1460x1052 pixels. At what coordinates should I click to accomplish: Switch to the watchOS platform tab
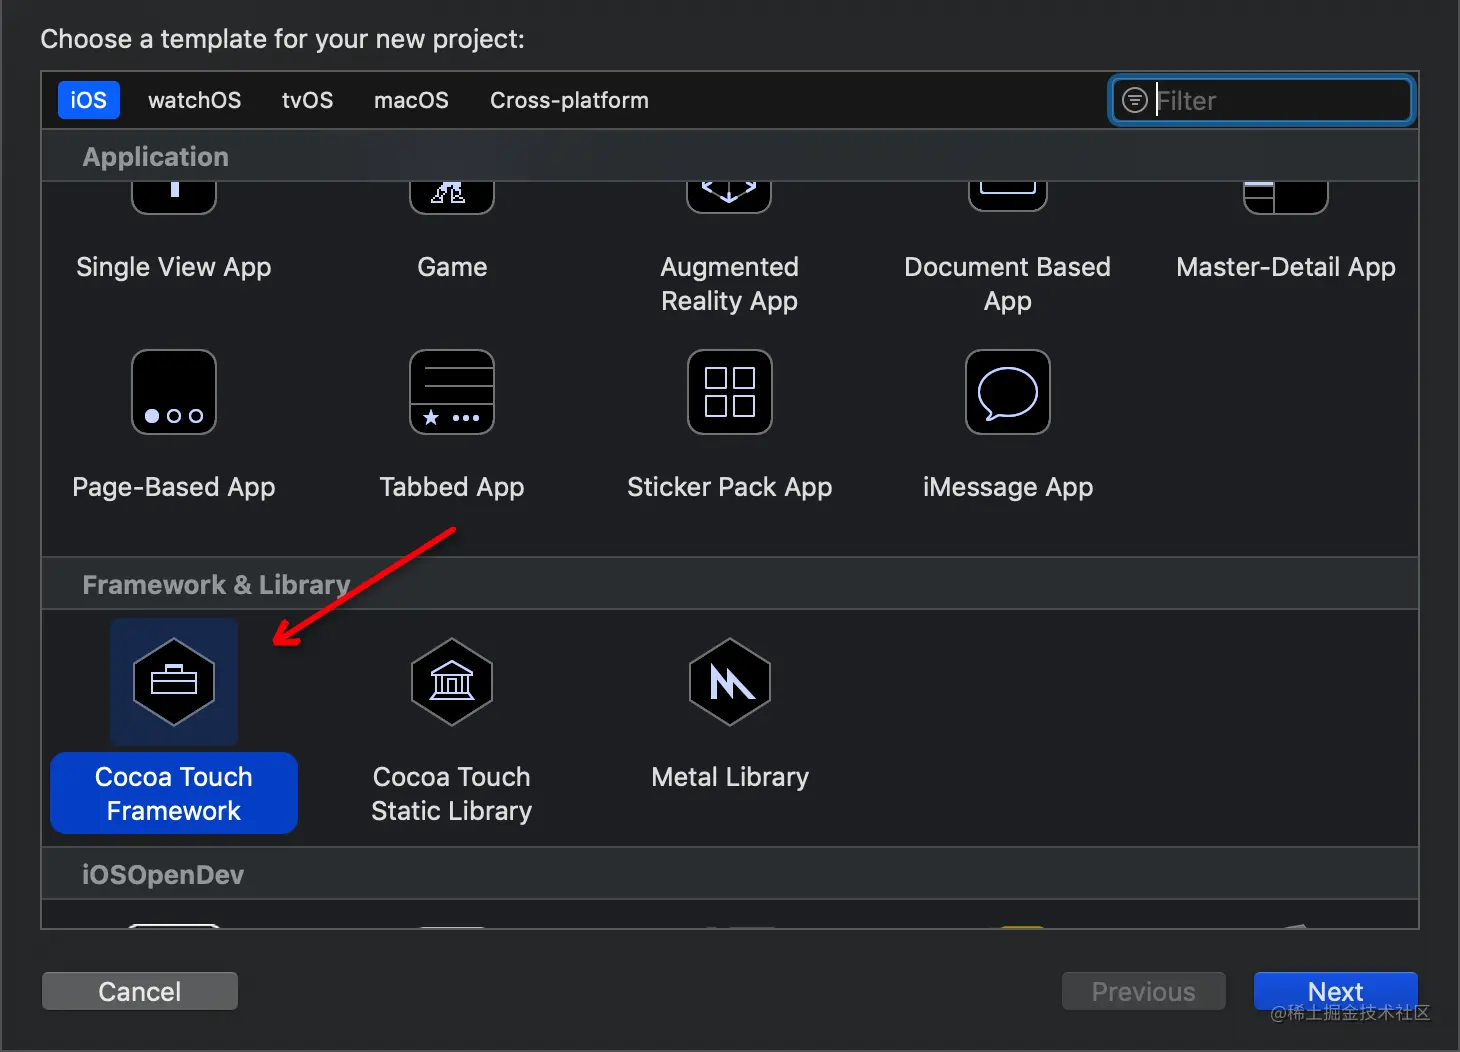click(x=195, y=100)
